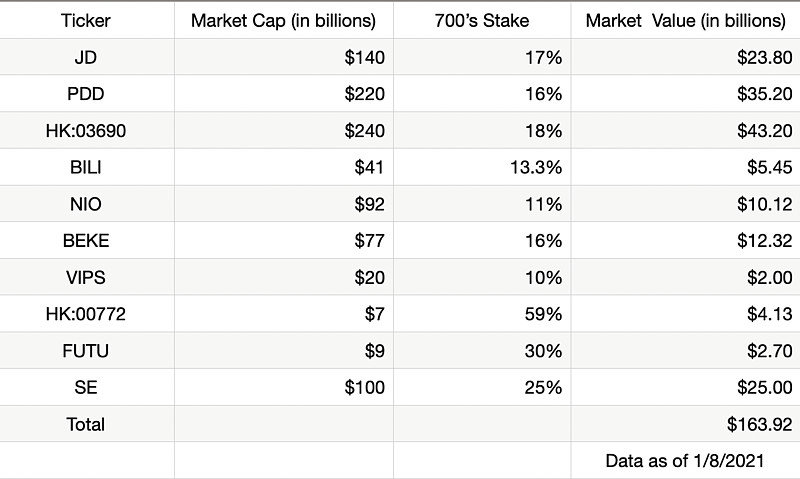Select the HK:00772 ticker cell
This screenshot has height=479, width=800.
click(x=85, y=314)
